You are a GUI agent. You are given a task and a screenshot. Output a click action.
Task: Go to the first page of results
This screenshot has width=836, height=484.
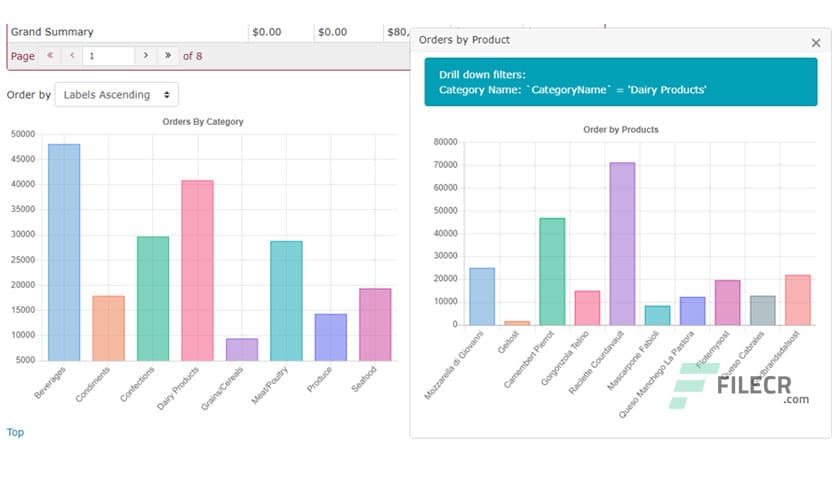(x=50, y=56)
